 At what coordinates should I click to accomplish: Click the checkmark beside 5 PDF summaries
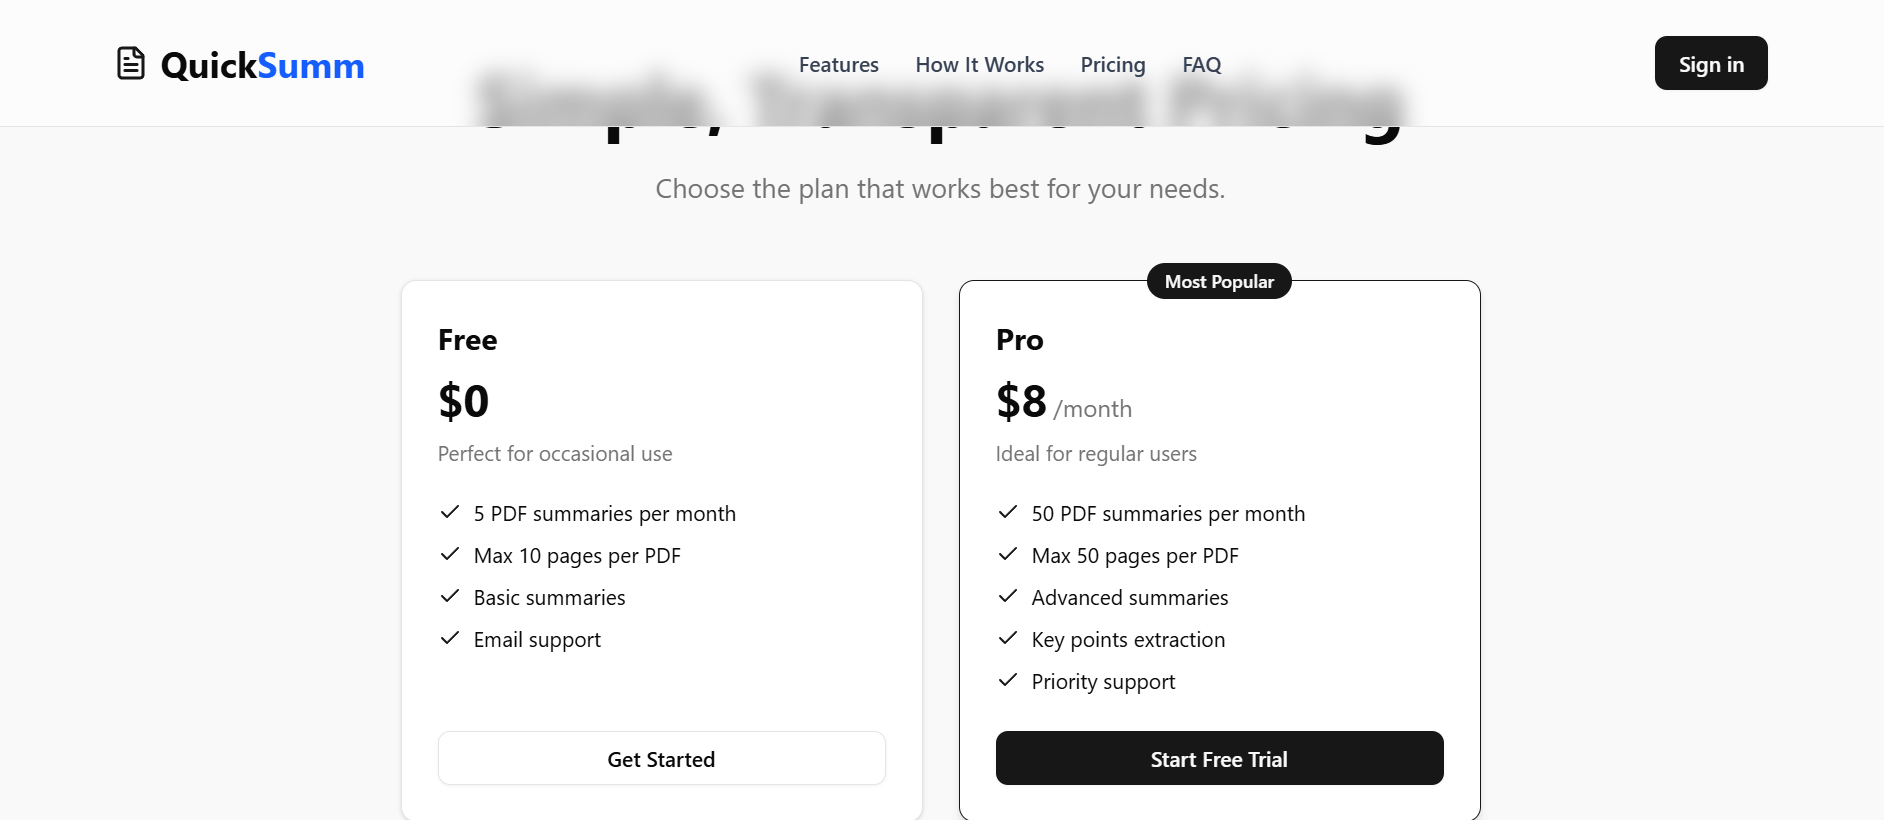point(450,512)
